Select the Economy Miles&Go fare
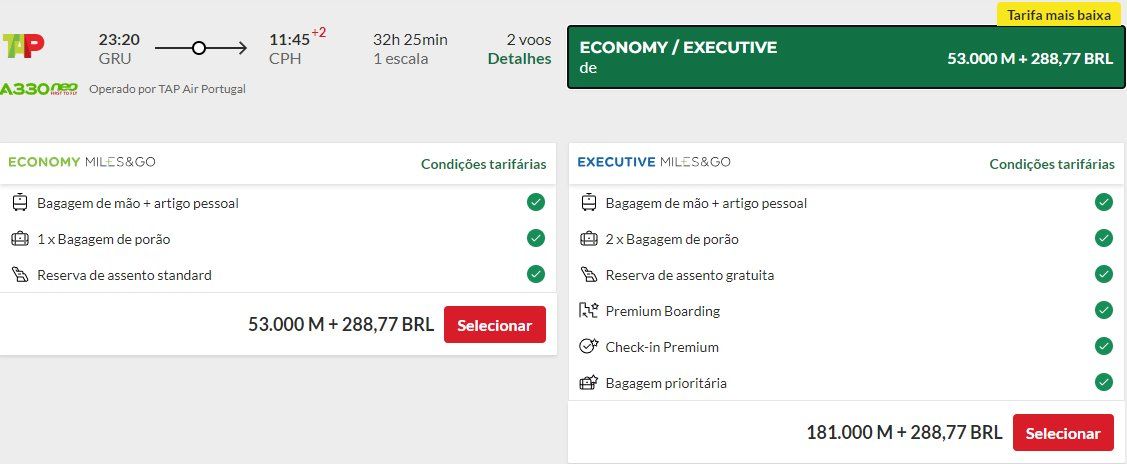 pyautogui.click(x=495, y=325)
